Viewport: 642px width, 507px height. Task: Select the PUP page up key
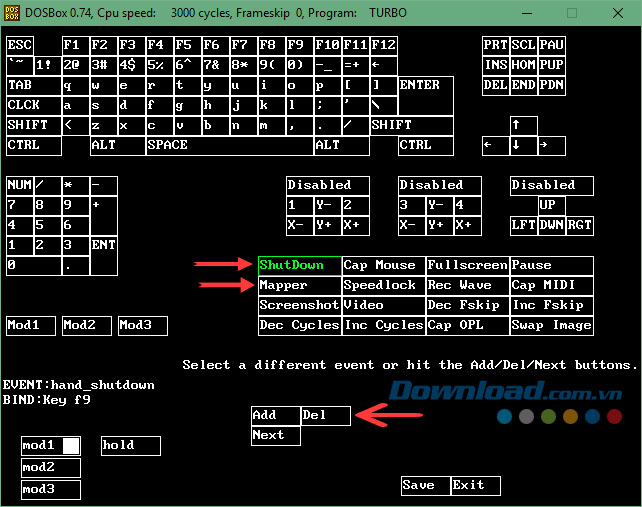click(552, 65)
